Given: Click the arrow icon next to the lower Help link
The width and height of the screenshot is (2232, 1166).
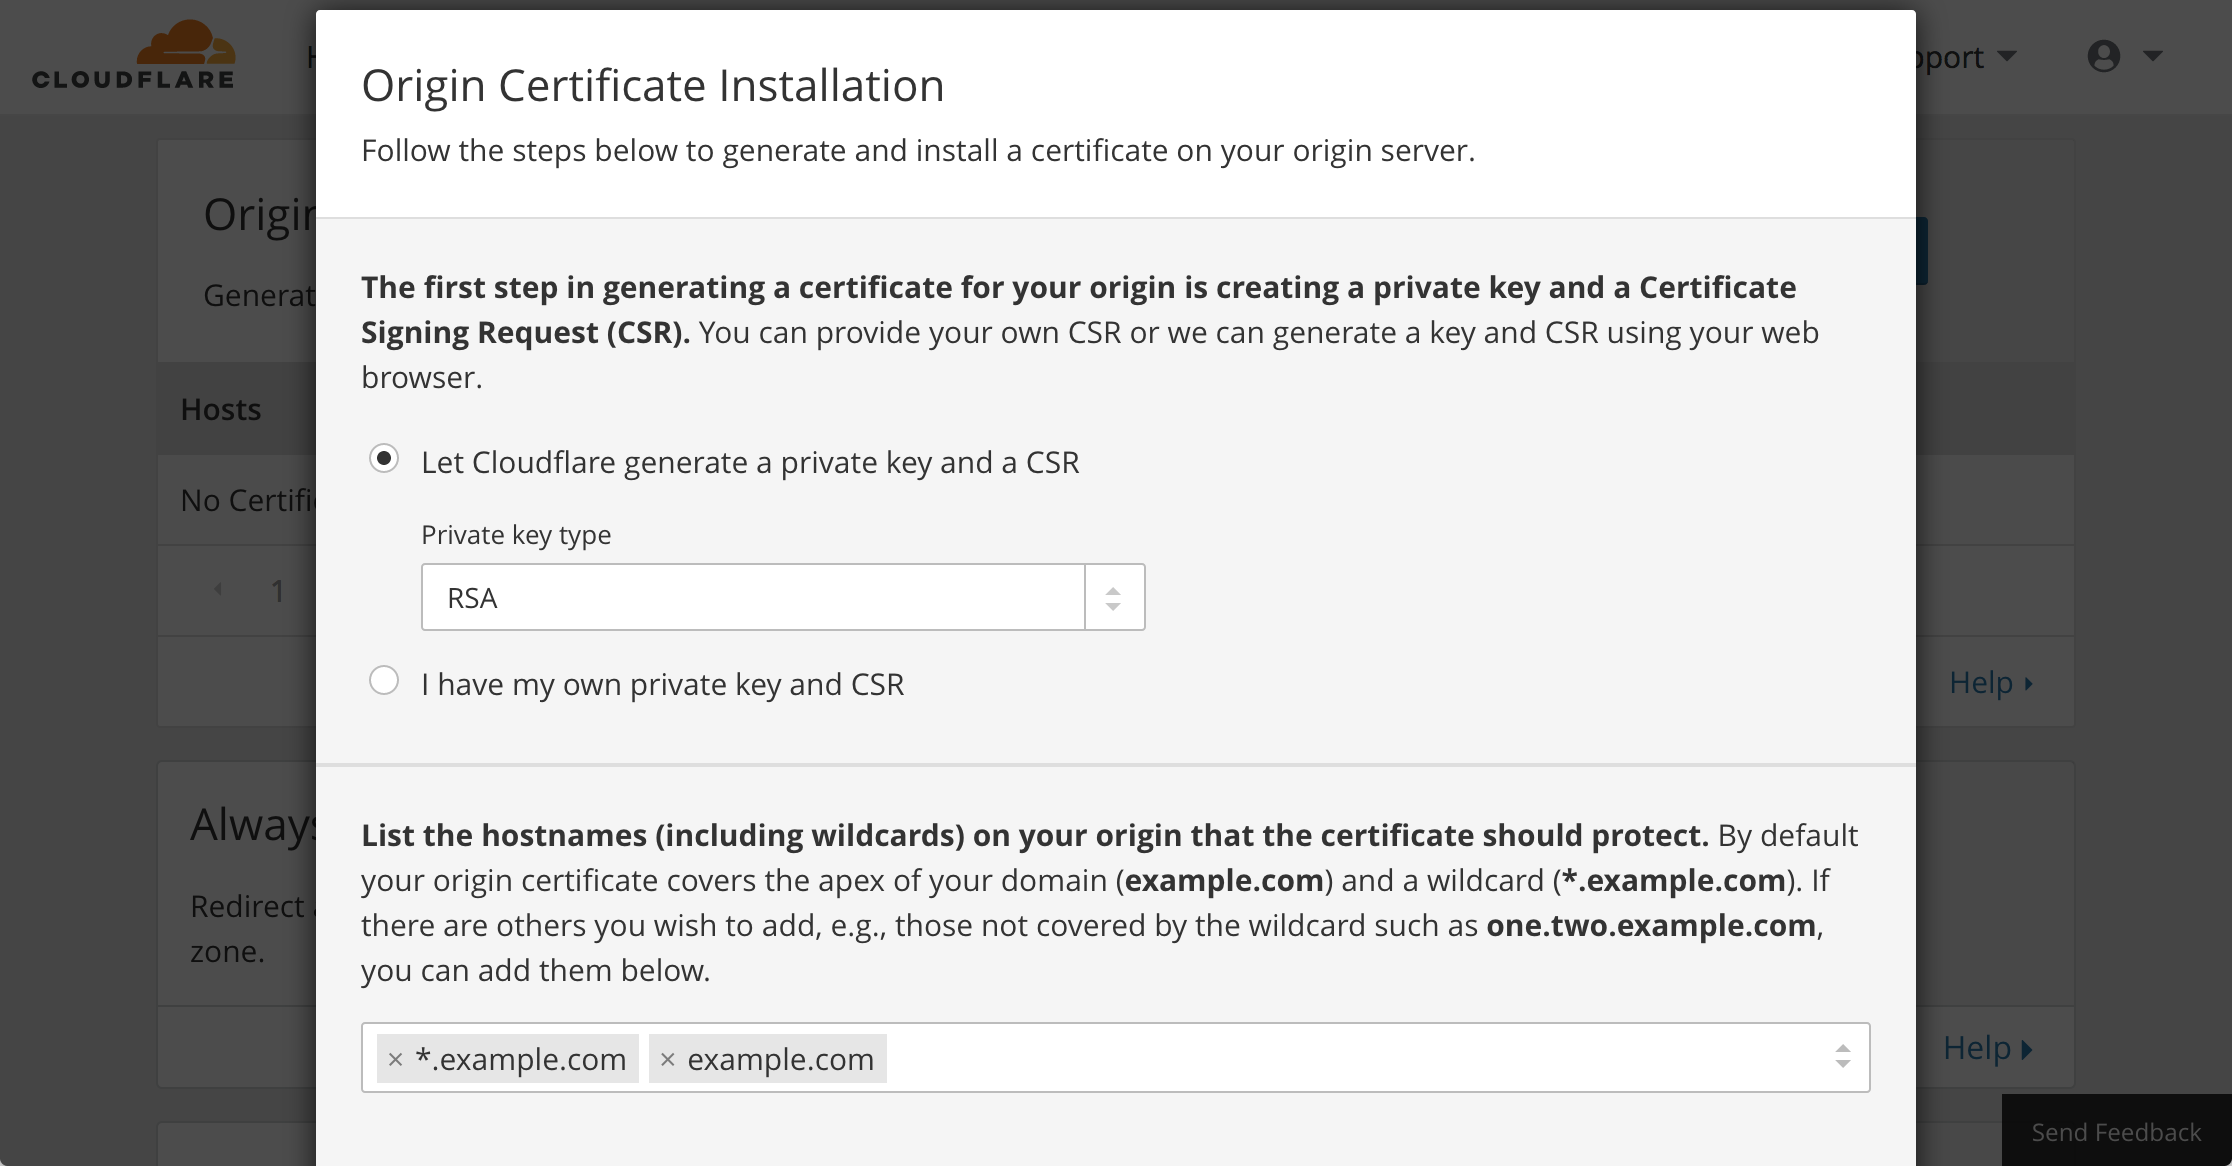Looking at the screenshot, I should tap(2029, 1048).
